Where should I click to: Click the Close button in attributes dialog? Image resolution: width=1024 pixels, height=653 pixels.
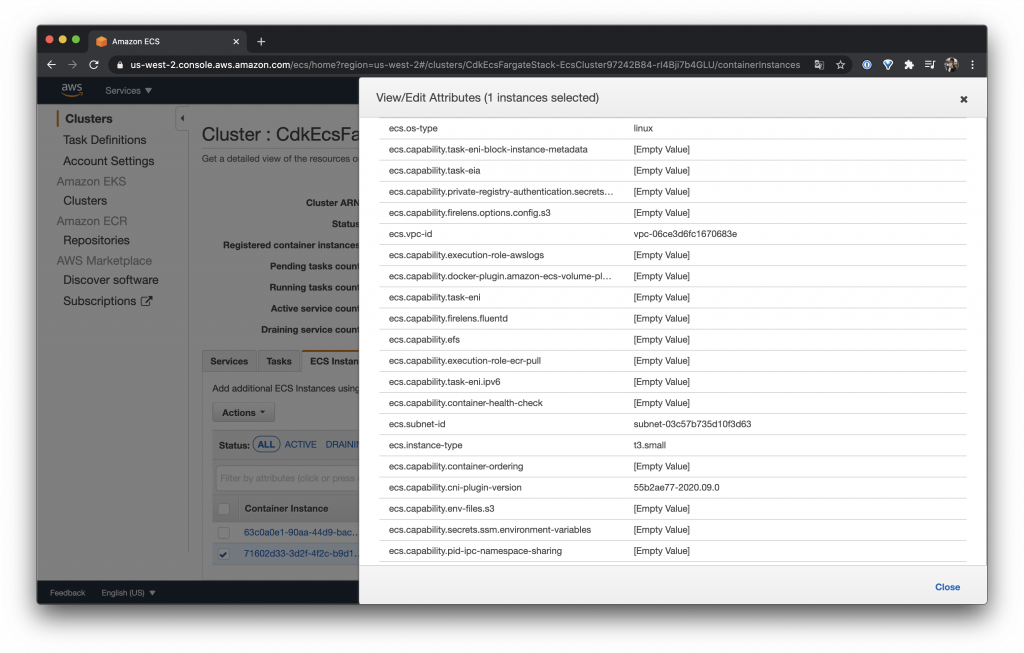click(947, 587)
